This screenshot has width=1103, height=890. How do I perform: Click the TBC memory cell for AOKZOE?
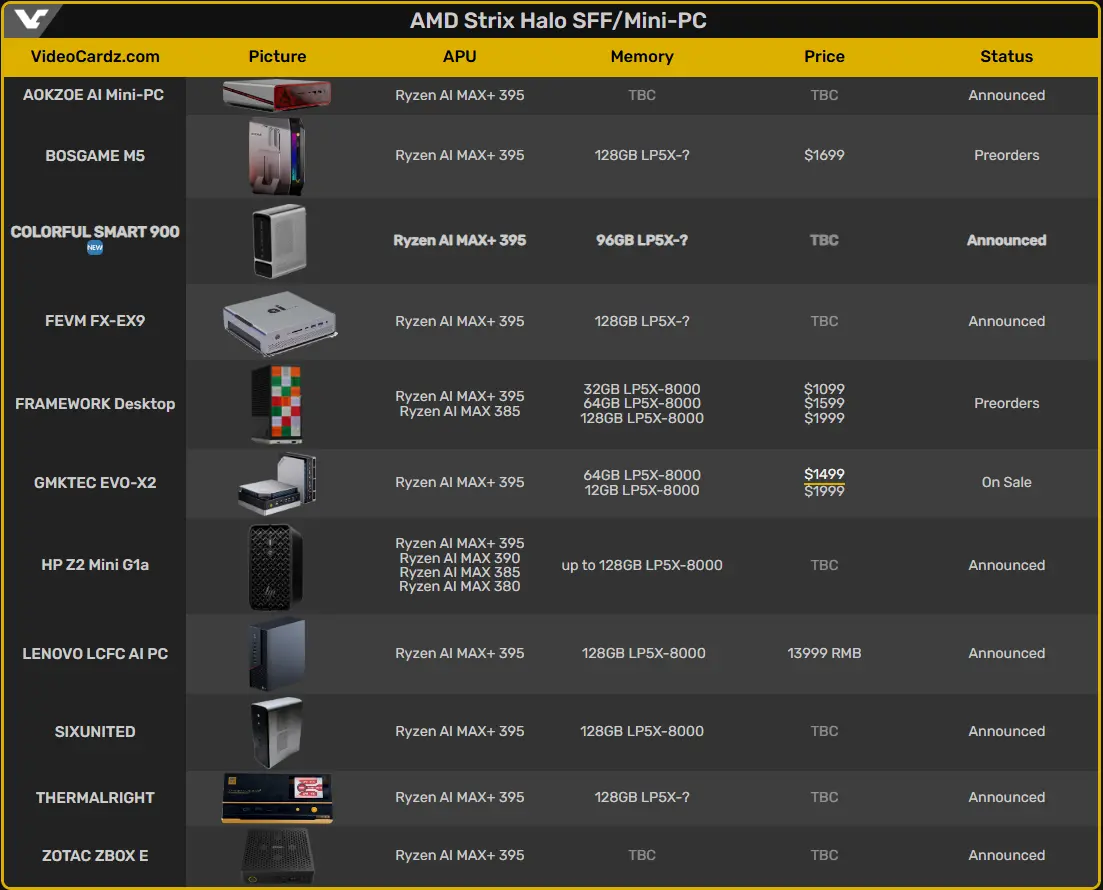[642, 95]
